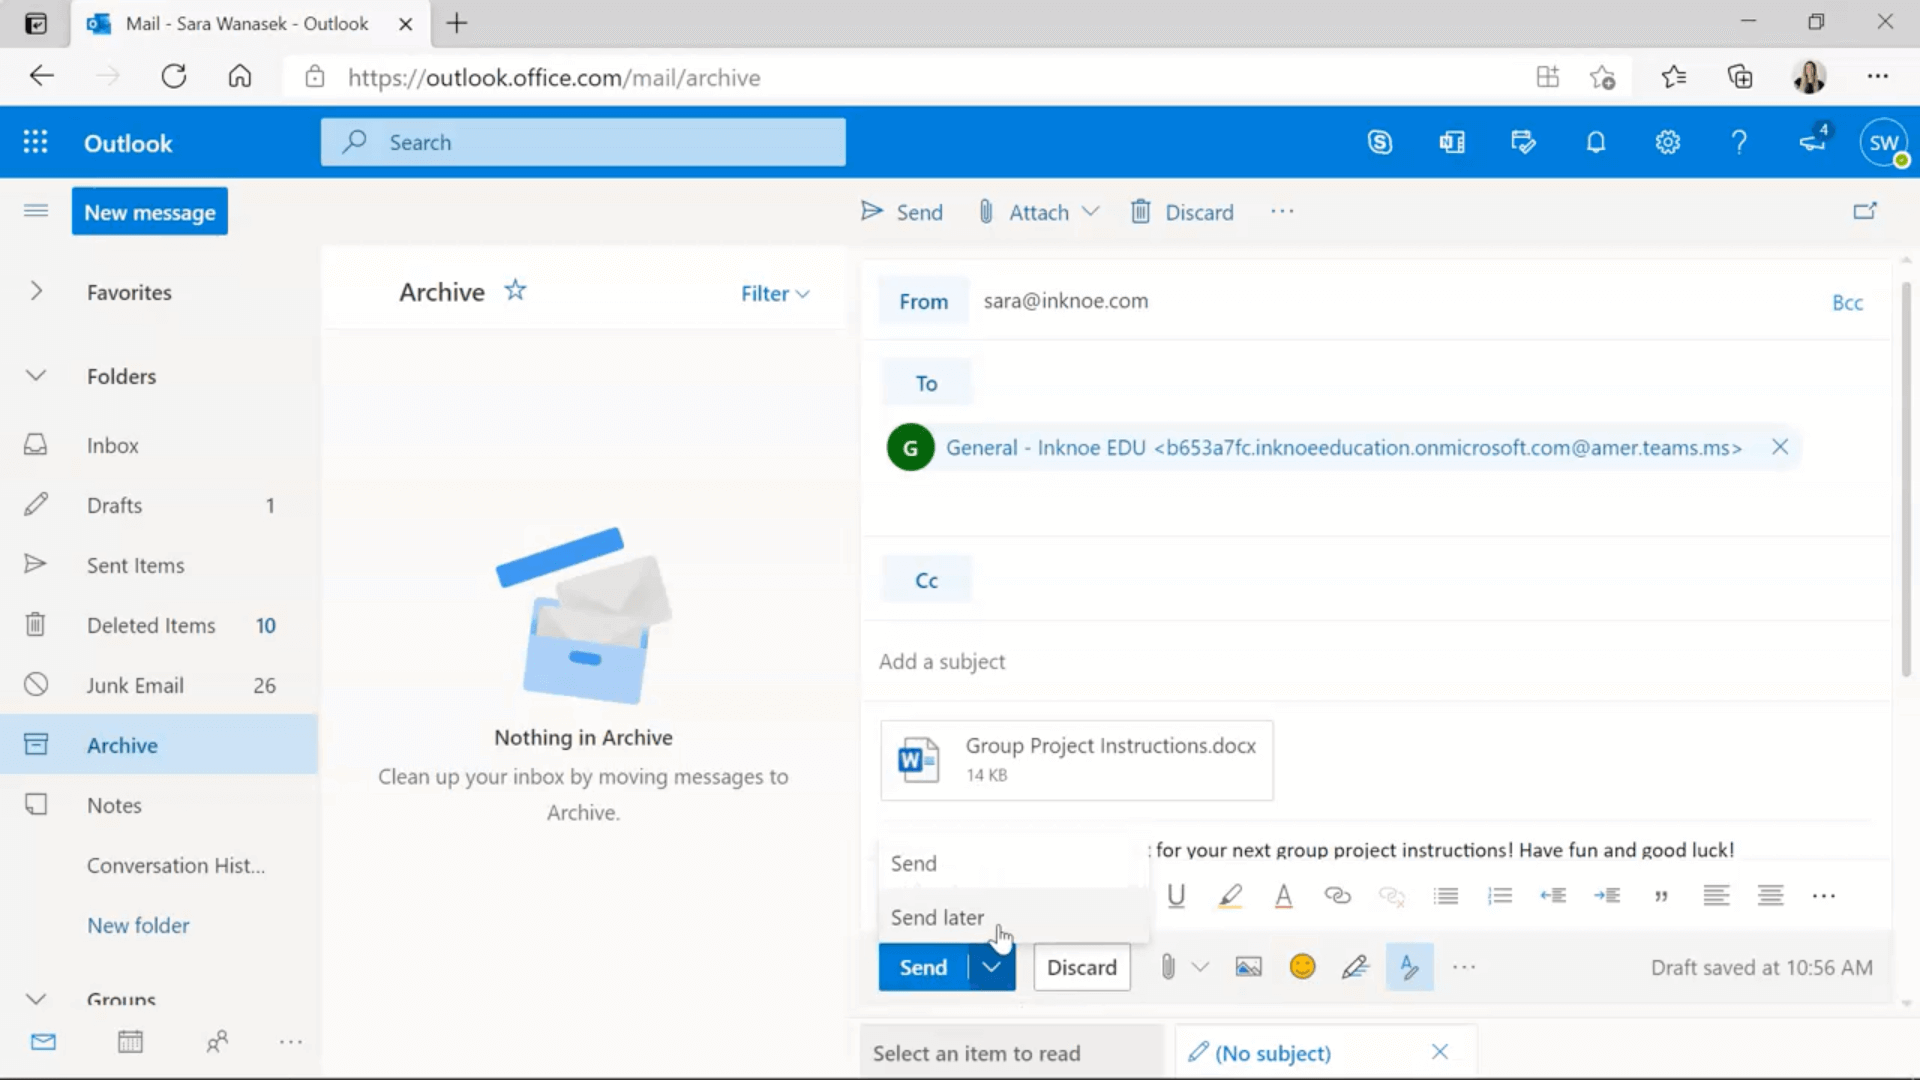Click the New message button
The image size is (1920, 1080).
[149, 212]
